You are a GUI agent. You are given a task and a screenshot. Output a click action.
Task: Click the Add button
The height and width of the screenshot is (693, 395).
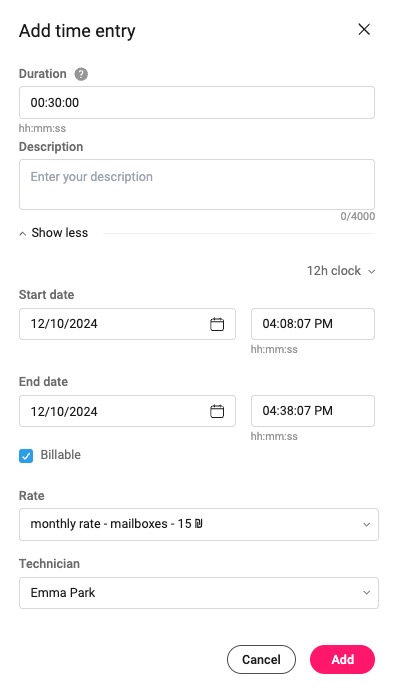point(342,659)
